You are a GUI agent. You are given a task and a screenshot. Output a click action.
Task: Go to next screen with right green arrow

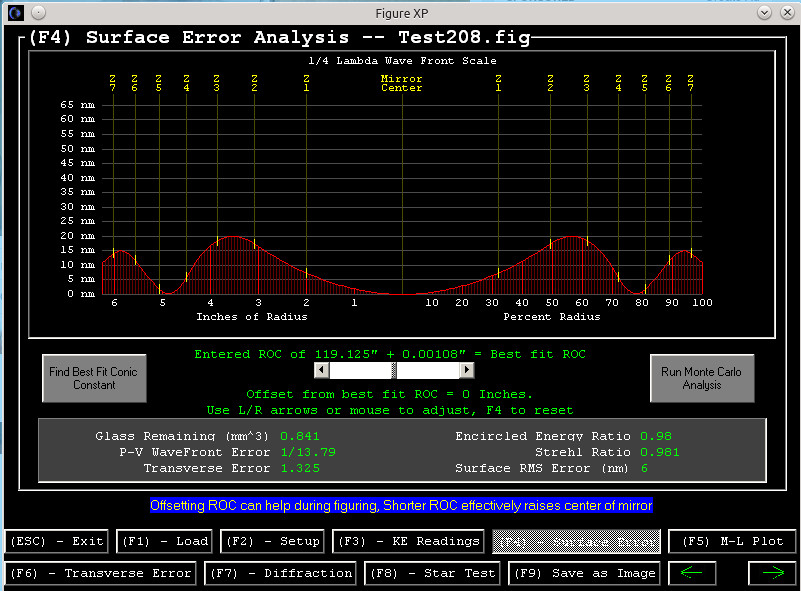(x=772, y=573)
